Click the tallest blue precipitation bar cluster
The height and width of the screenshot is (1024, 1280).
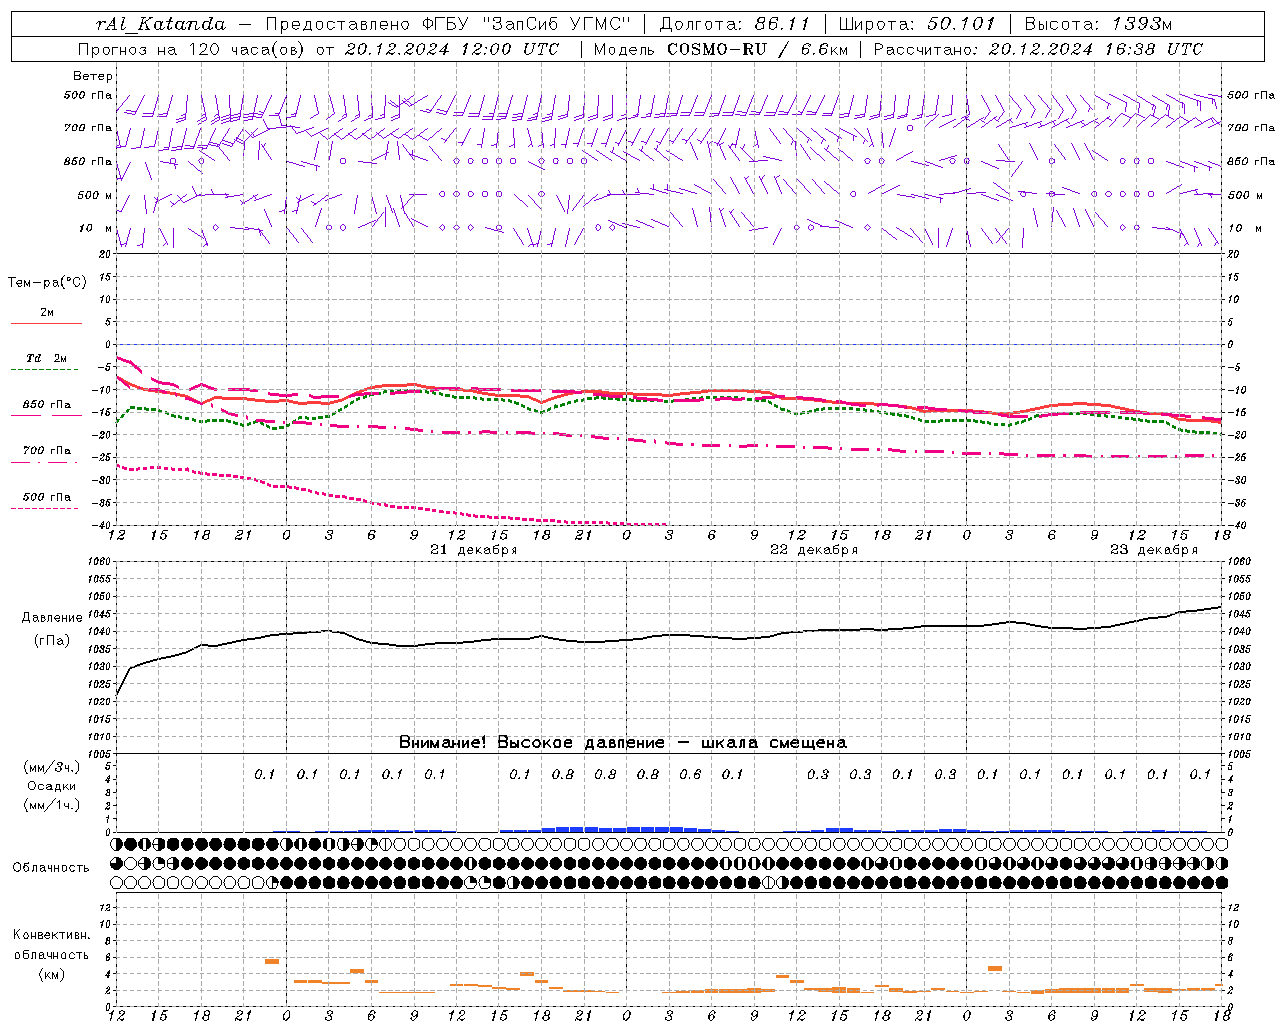click(x=625, y=829)
